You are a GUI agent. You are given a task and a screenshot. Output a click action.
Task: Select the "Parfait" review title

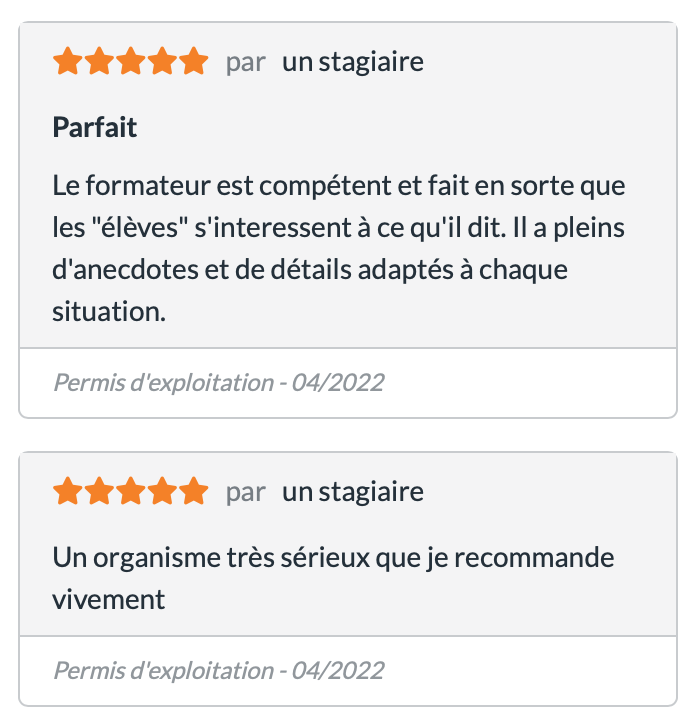95,128
